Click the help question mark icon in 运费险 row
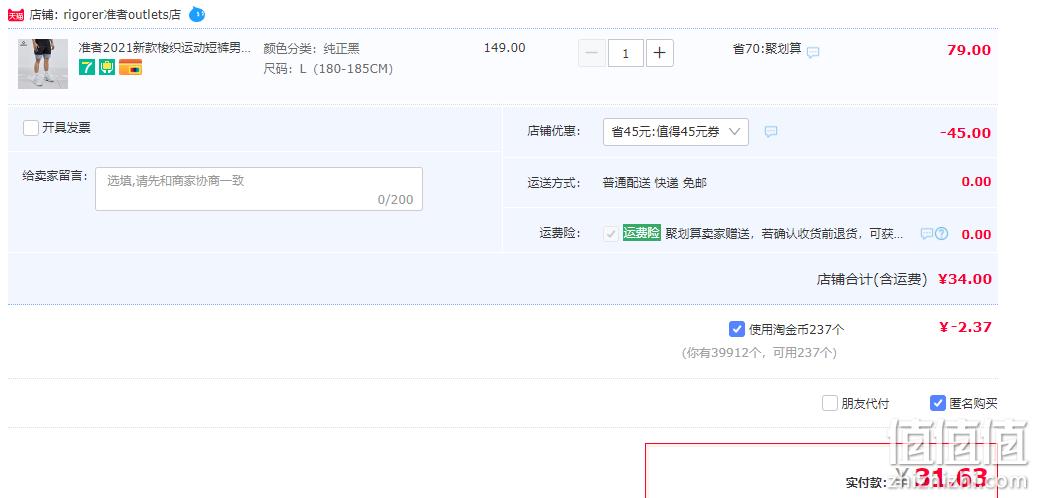Viewport: 1037px width, 498px height. [941, 233]
